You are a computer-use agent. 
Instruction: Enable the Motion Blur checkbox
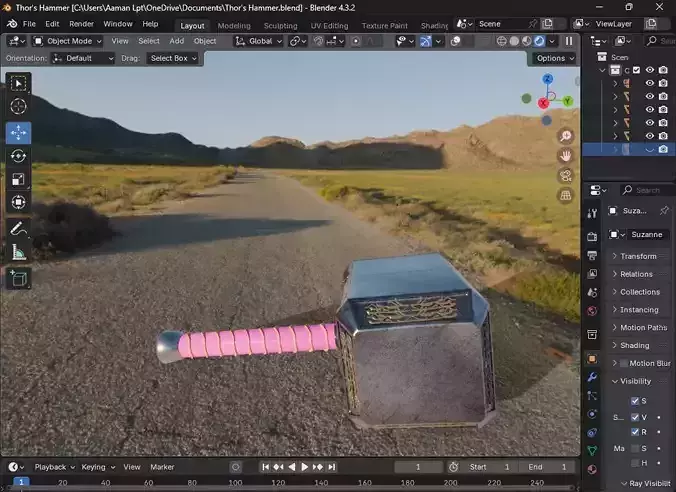623,363
